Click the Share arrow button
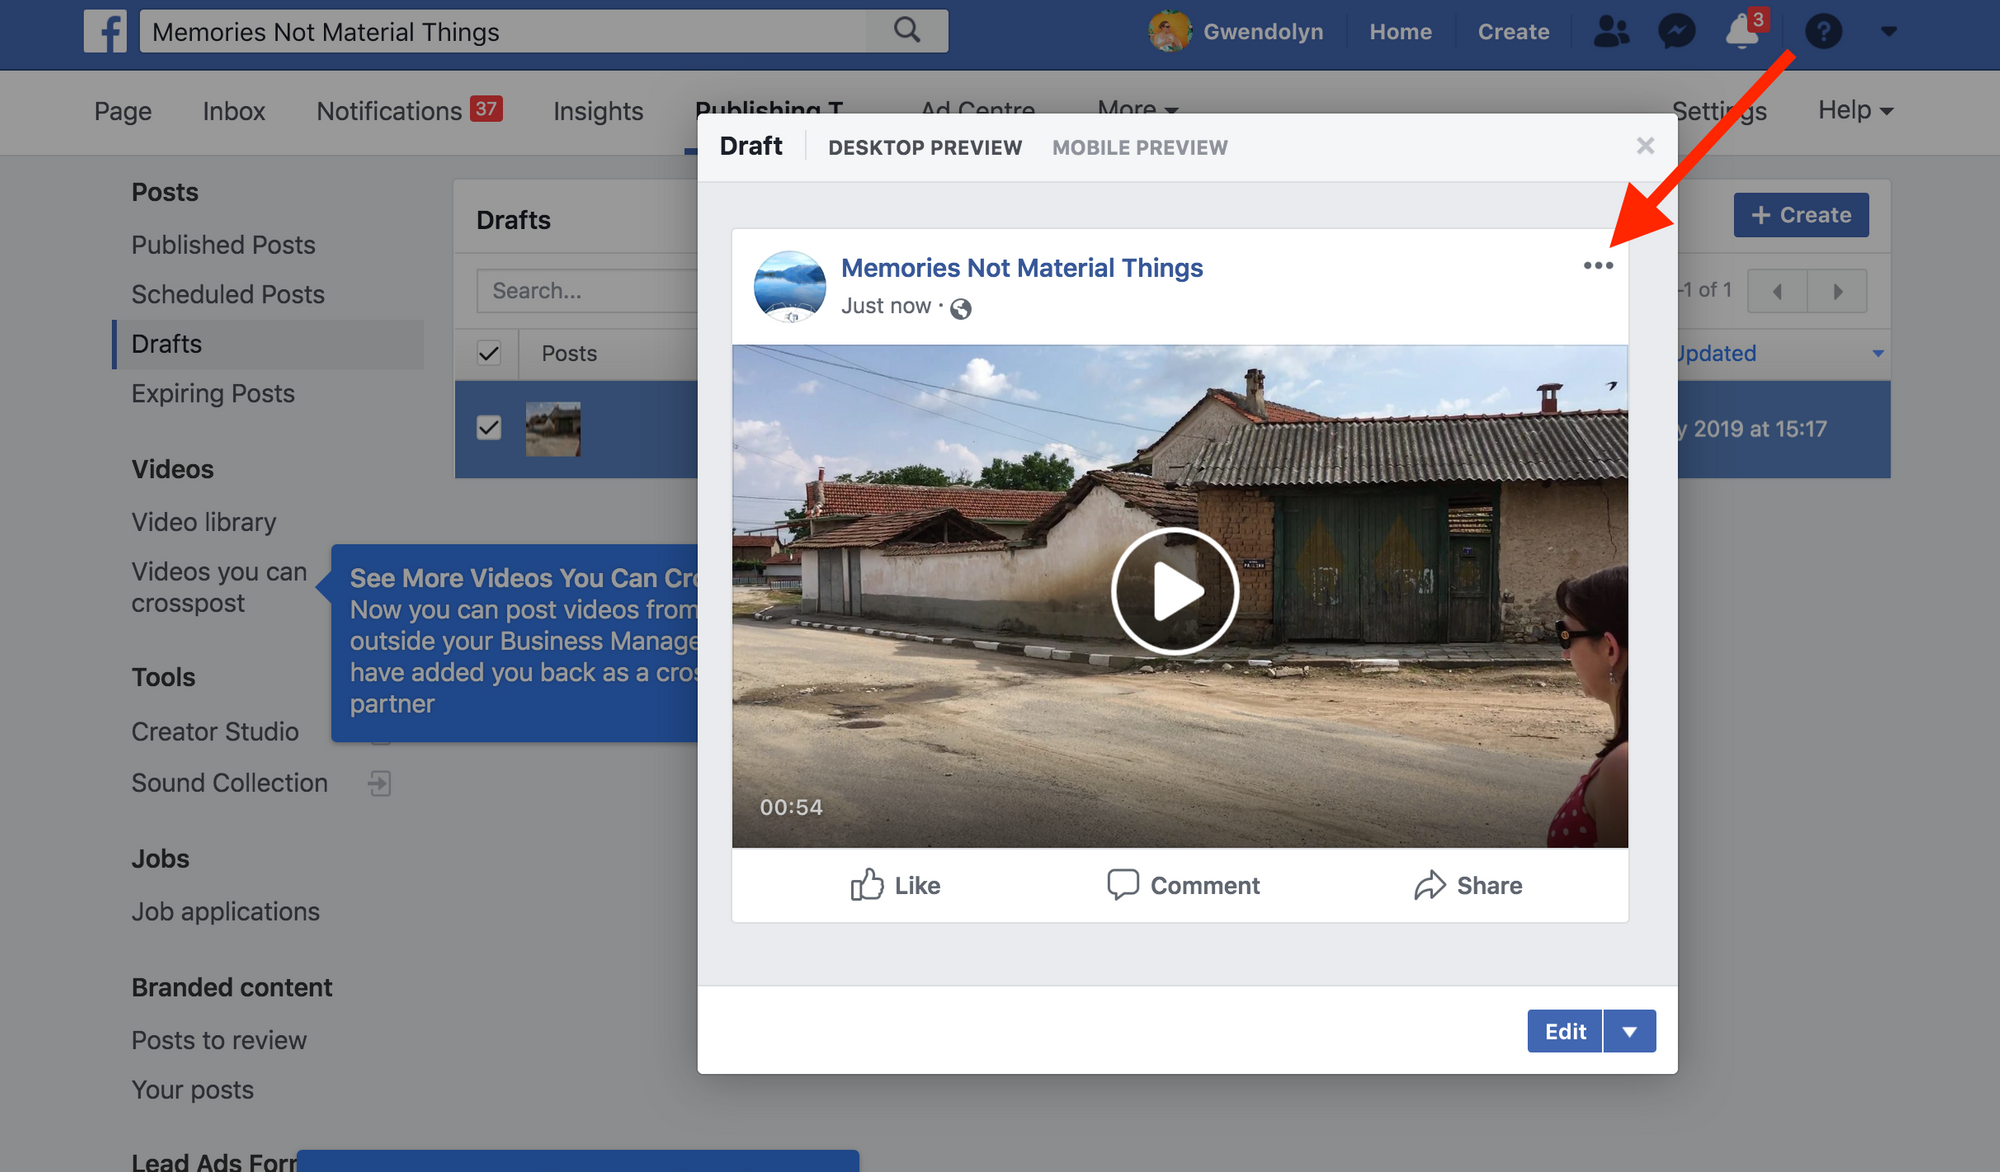This screenshot has width=2000, height=1172. tap(1468, 885)
